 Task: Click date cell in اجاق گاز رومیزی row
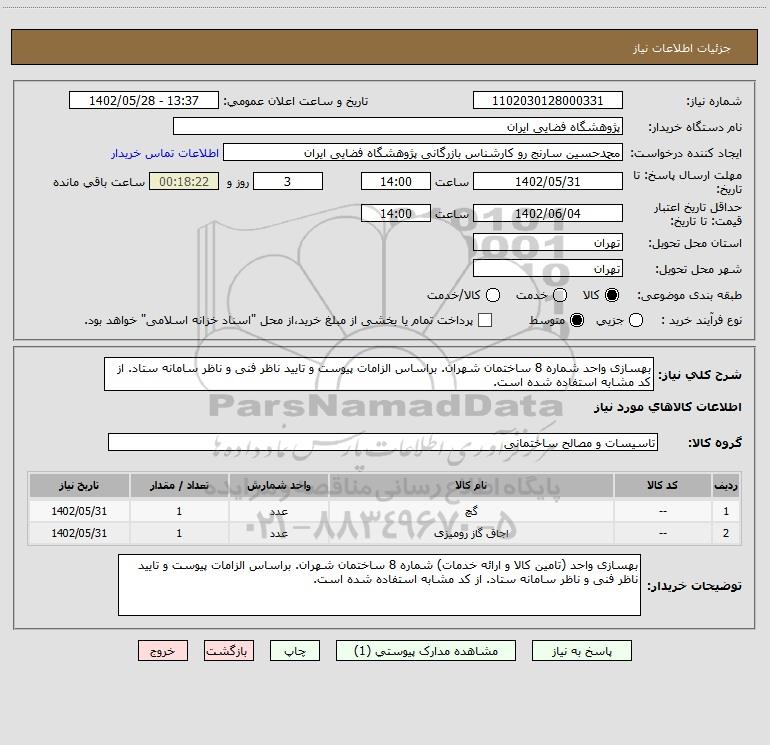pos(79,533)
